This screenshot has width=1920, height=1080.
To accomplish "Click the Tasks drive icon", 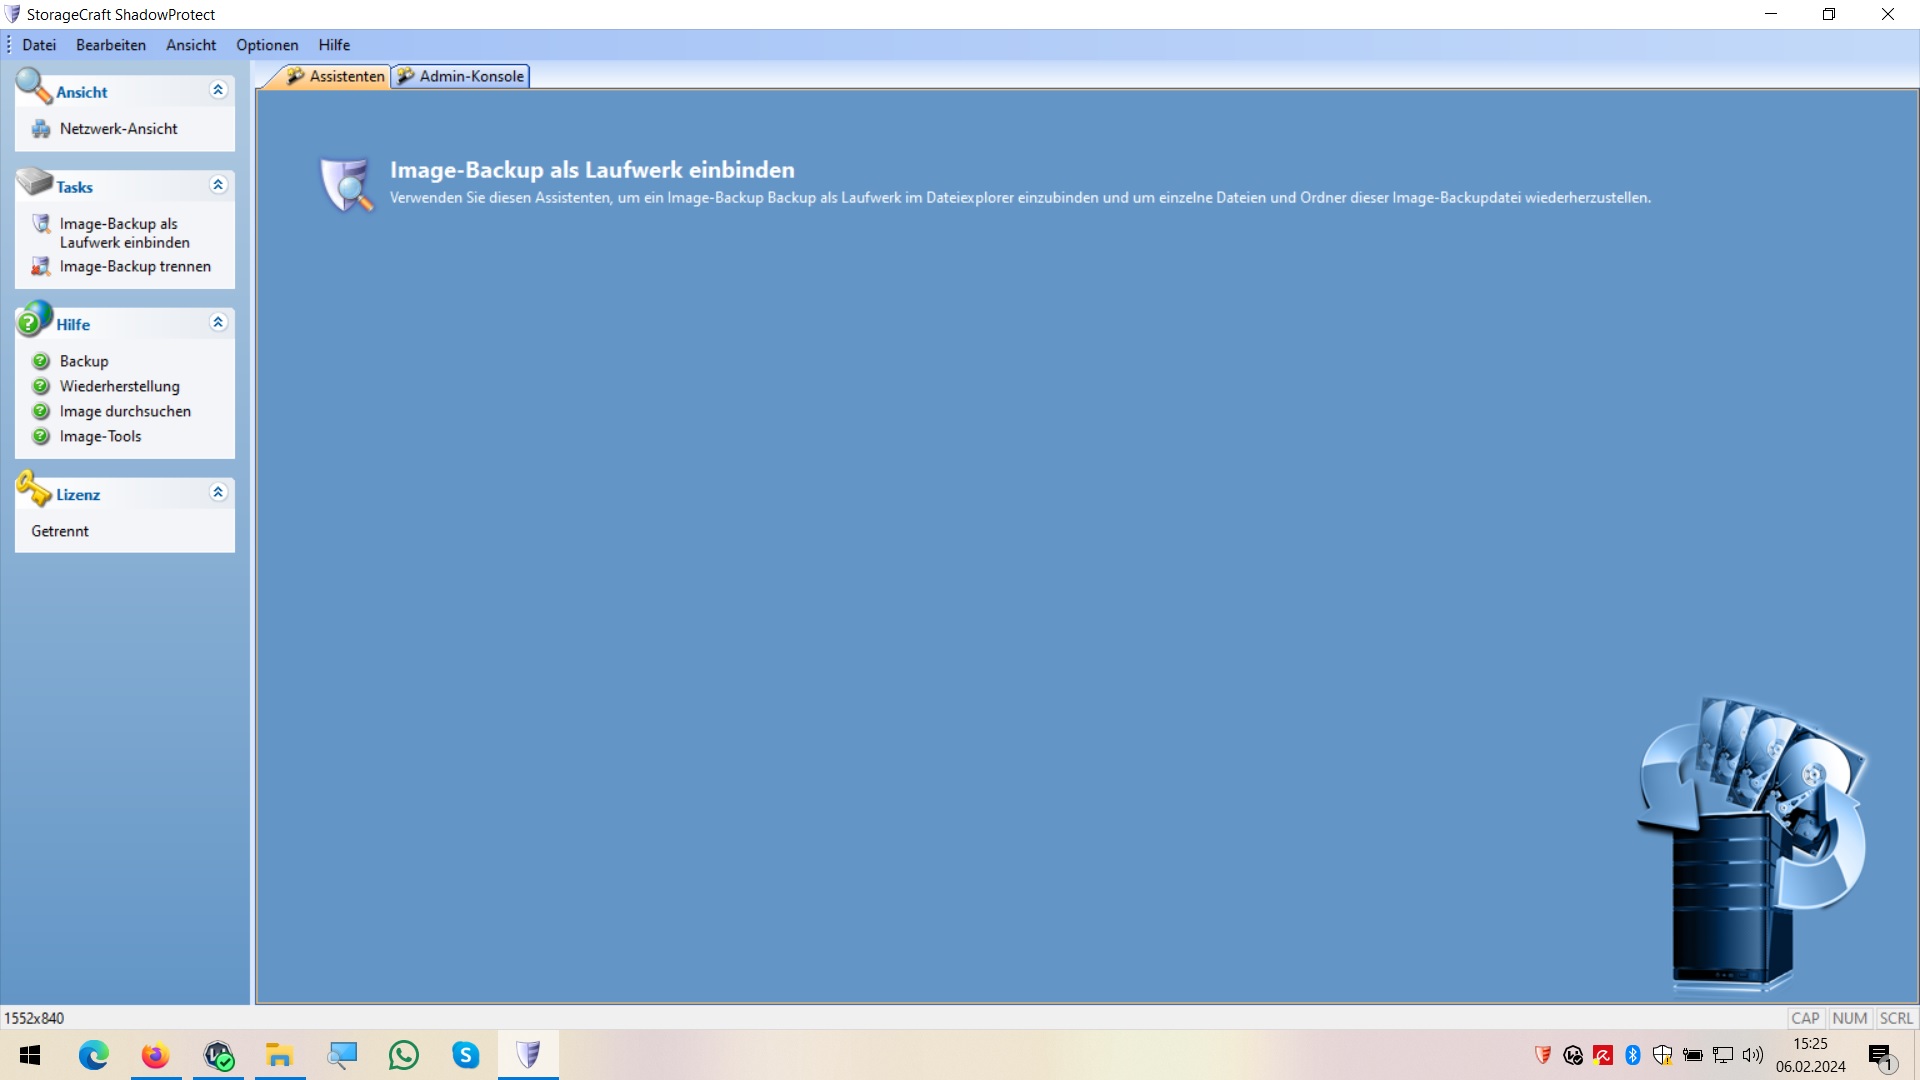I will pos(34,182).
